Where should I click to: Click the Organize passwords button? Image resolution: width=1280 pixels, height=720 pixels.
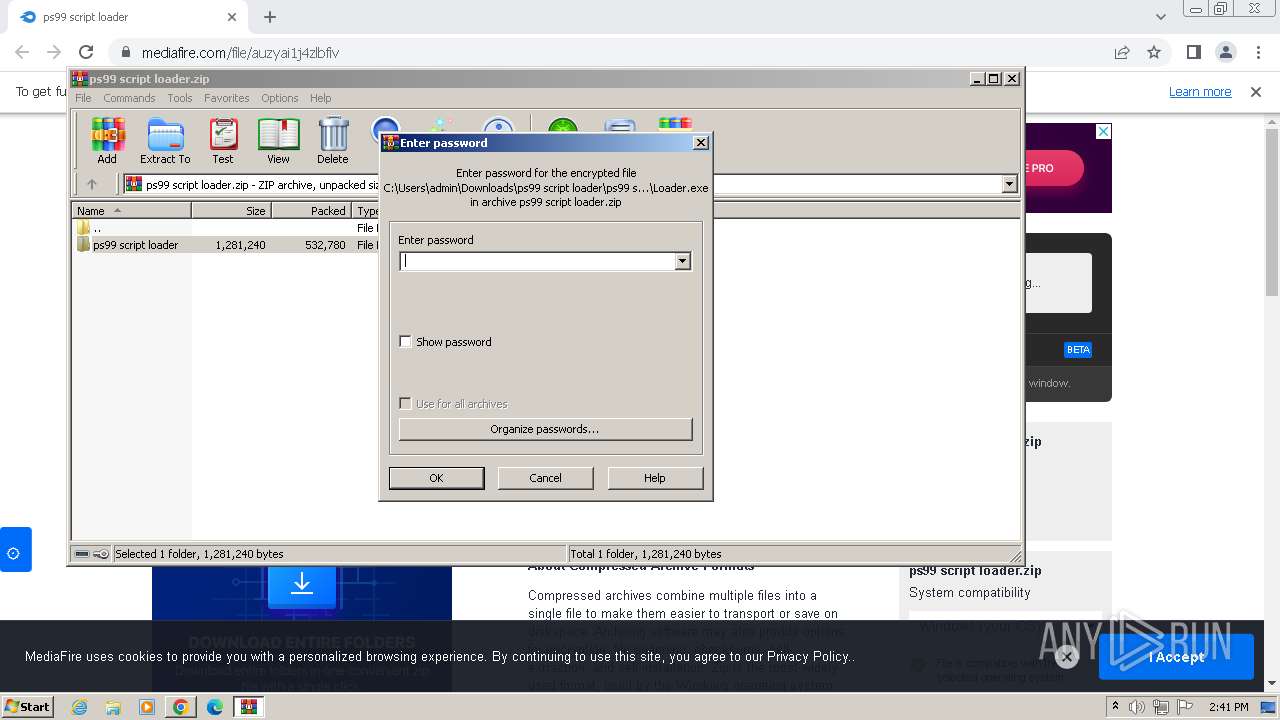[545, 429]
